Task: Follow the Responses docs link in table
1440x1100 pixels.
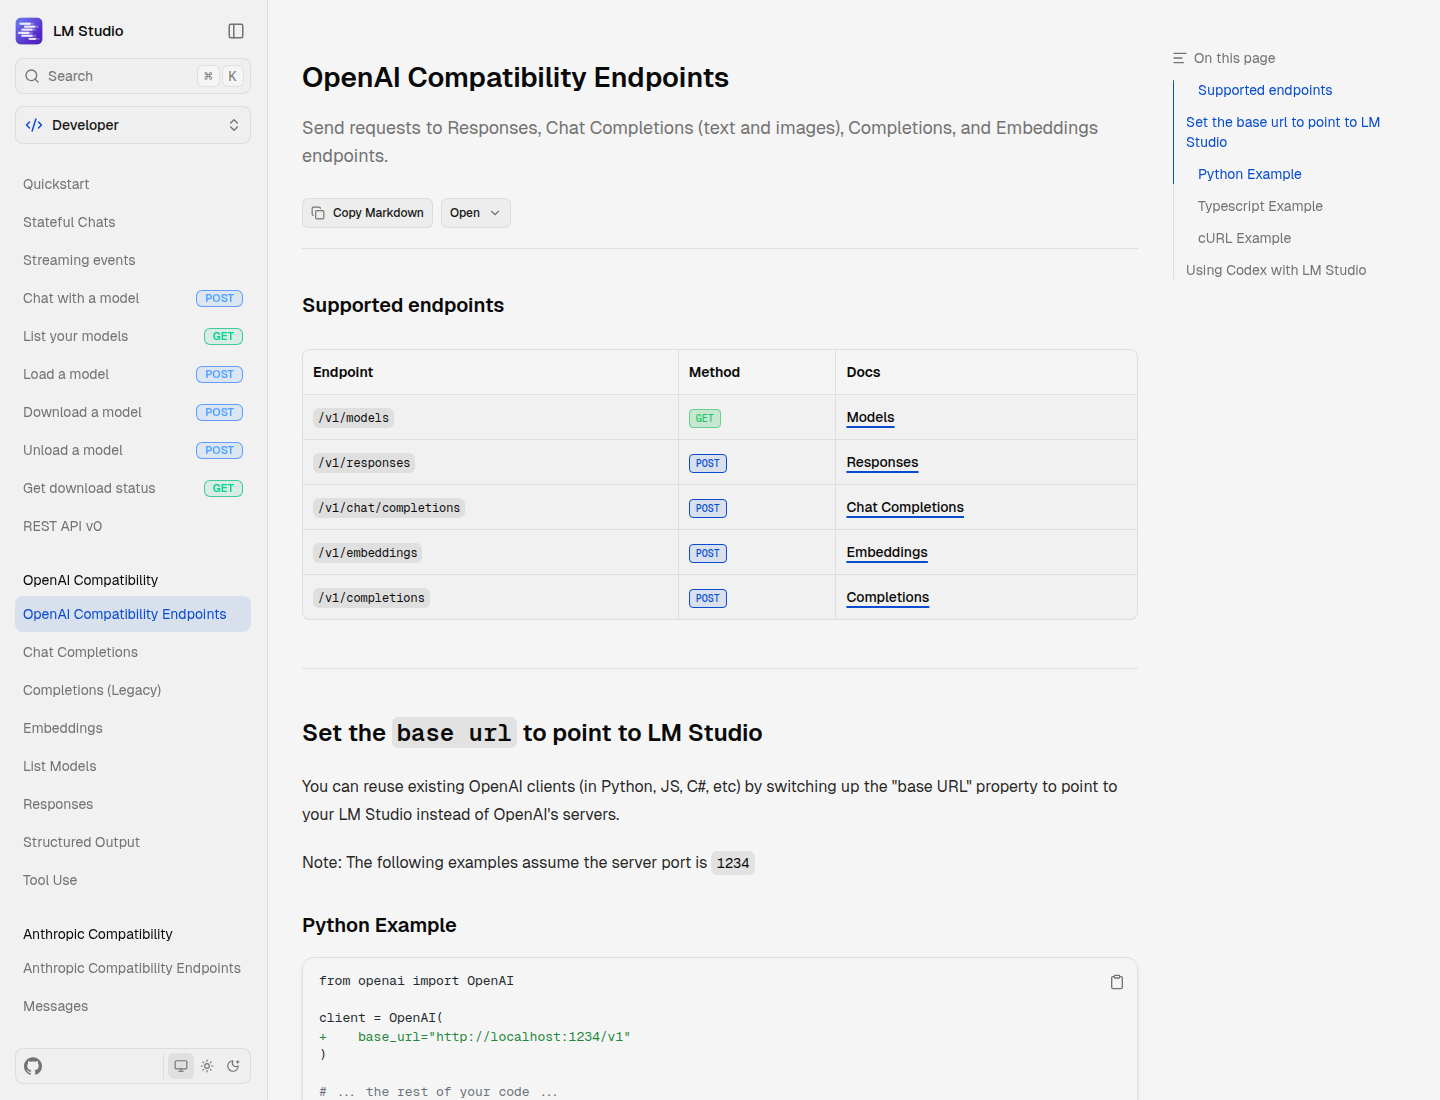Action: (x=882, y=462)
